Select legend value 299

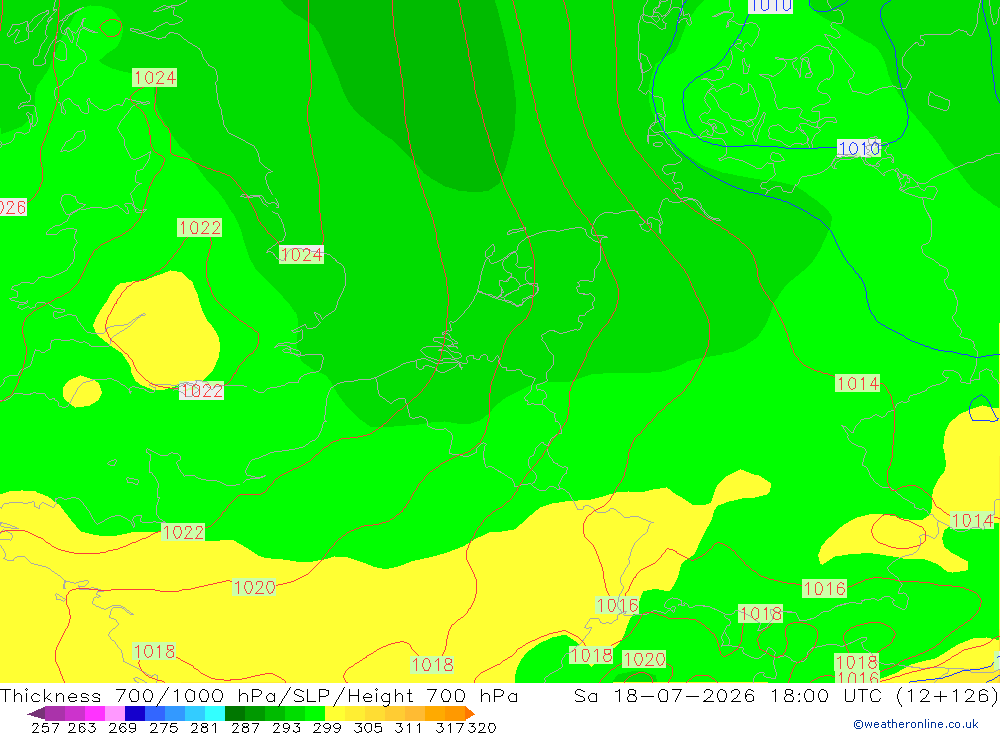point(327,727)
